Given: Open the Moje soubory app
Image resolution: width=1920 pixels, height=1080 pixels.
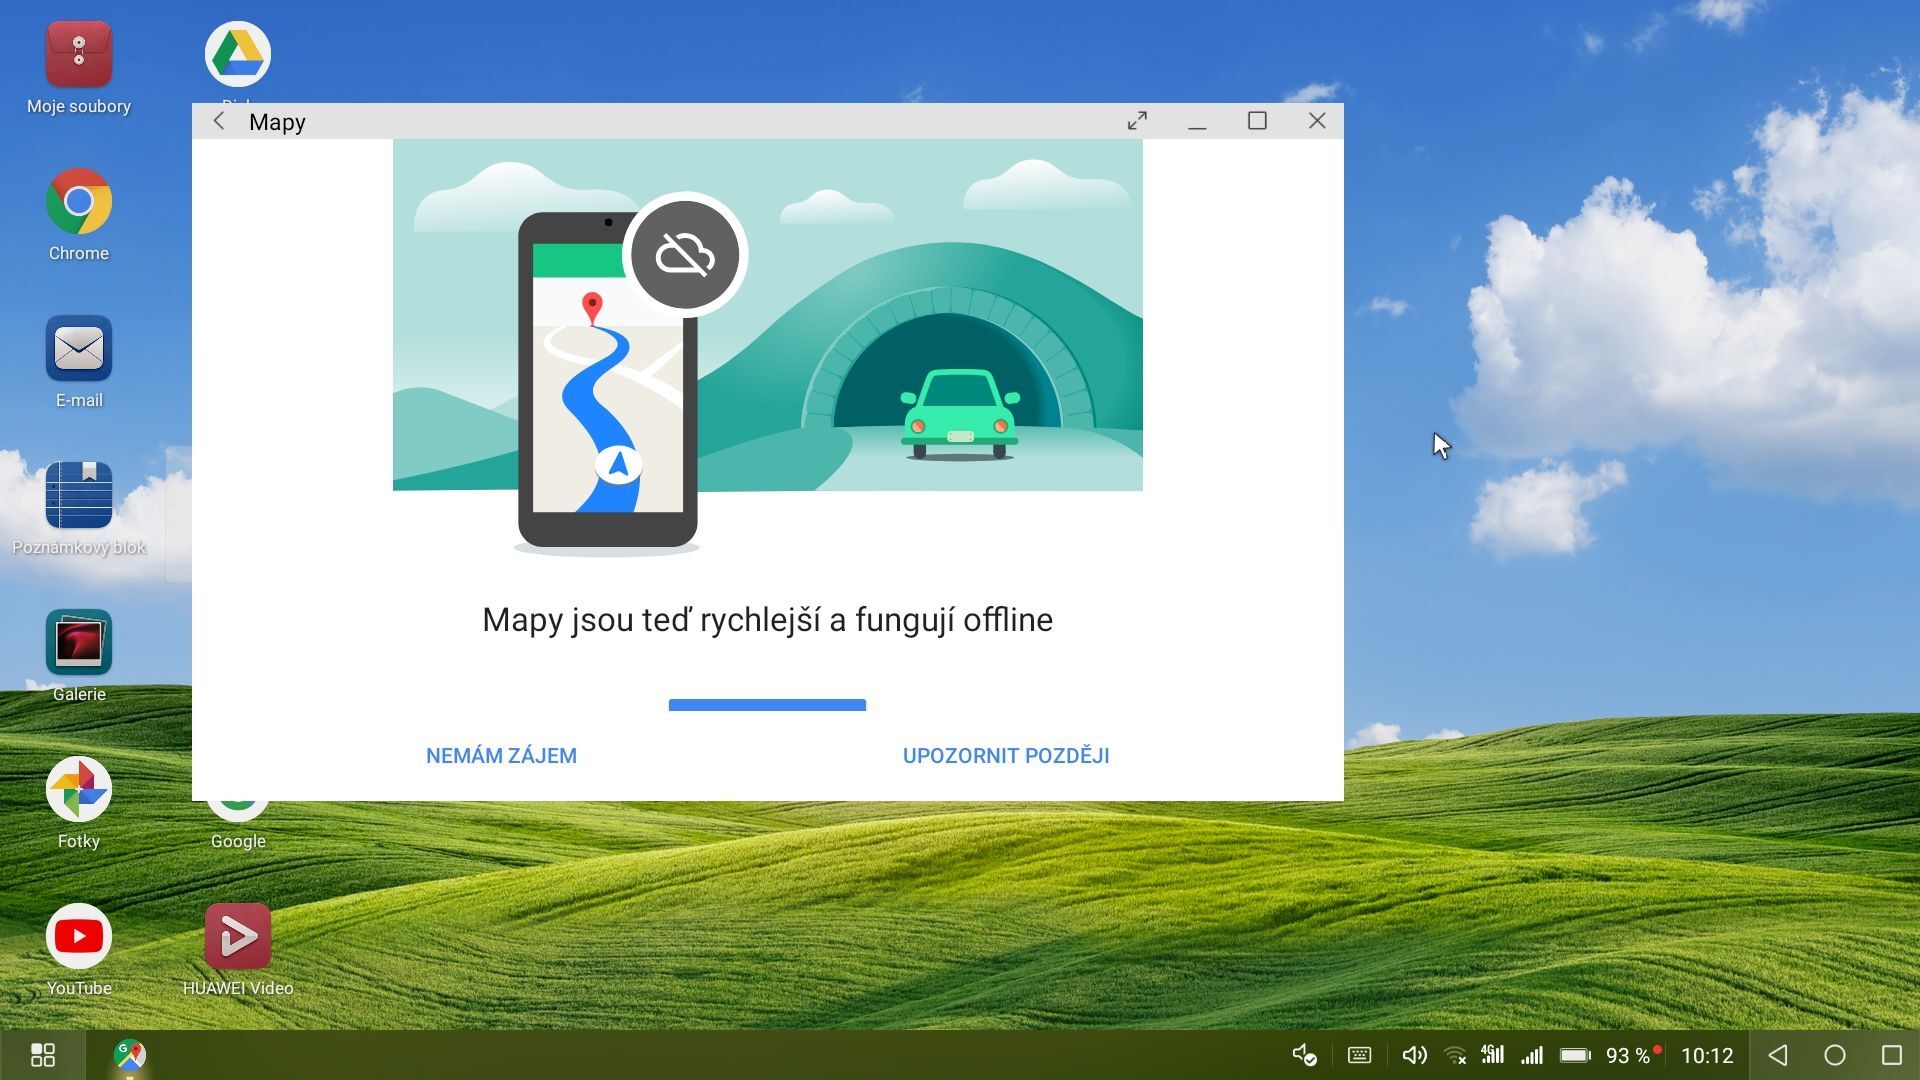Looking at the screenshot, I should 78,56.
